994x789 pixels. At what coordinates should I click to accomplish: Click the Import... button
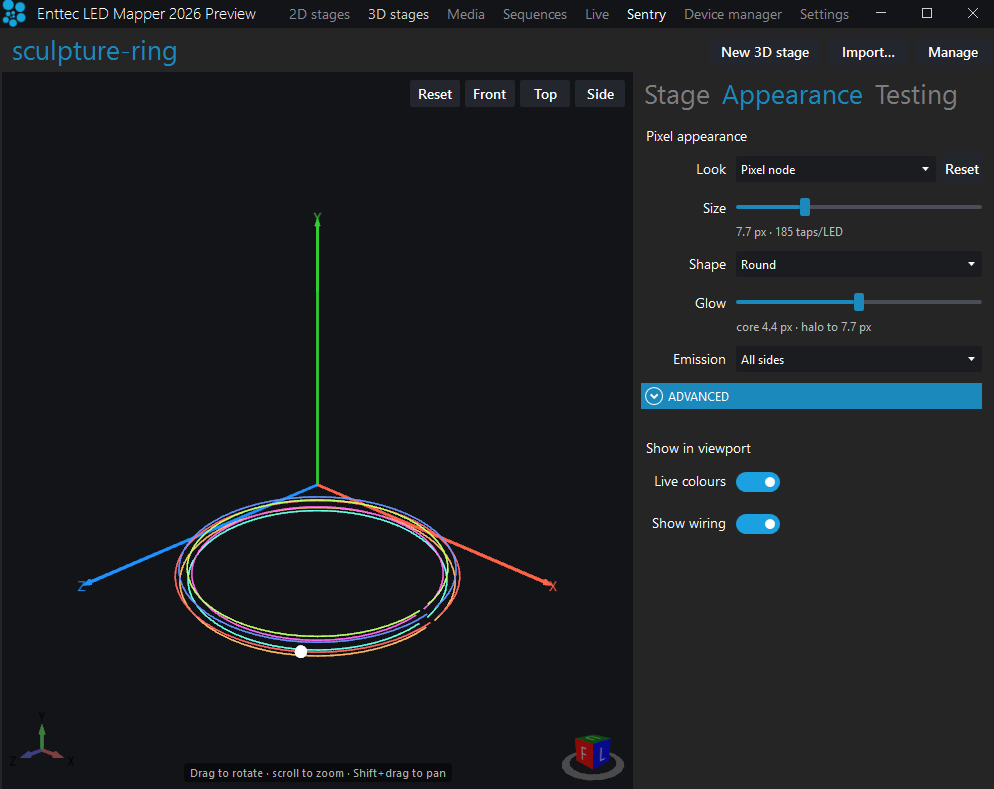point(868,53)
